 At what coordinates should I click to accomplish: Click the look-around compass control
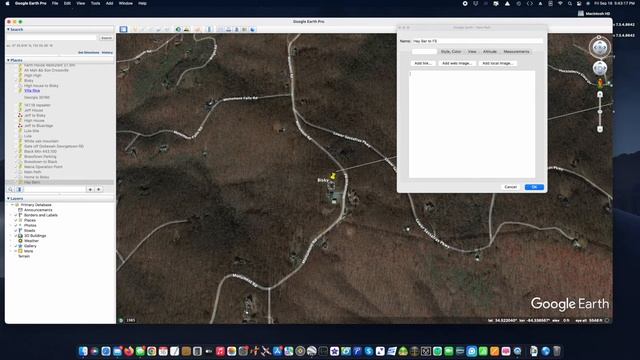[x=599, y=48]
